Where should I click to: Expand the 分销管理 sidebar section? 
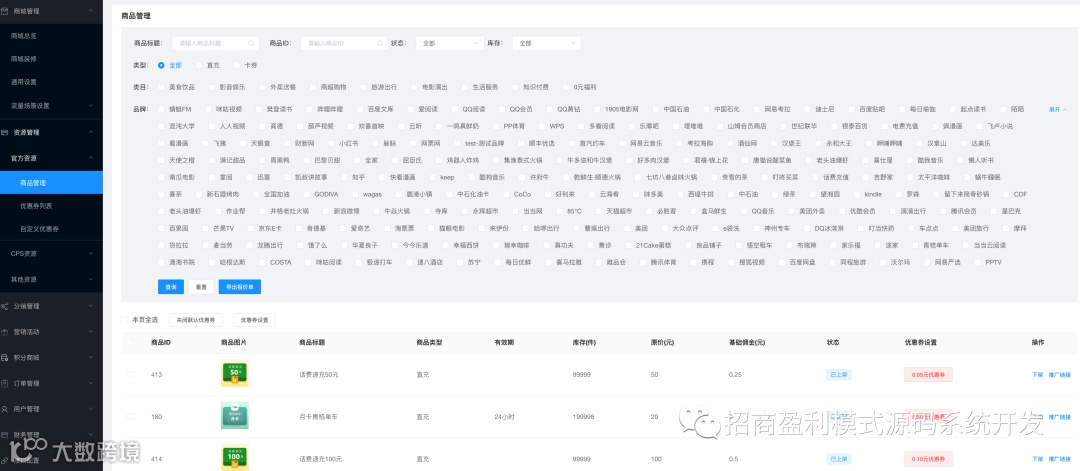click(x=91, y=306)
